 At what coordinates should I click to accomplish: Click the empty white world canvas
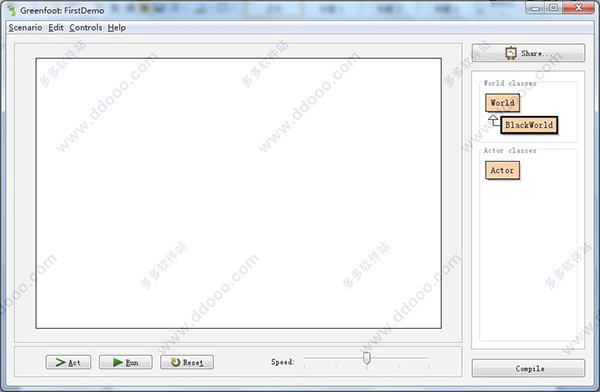[x=238, y=193]
